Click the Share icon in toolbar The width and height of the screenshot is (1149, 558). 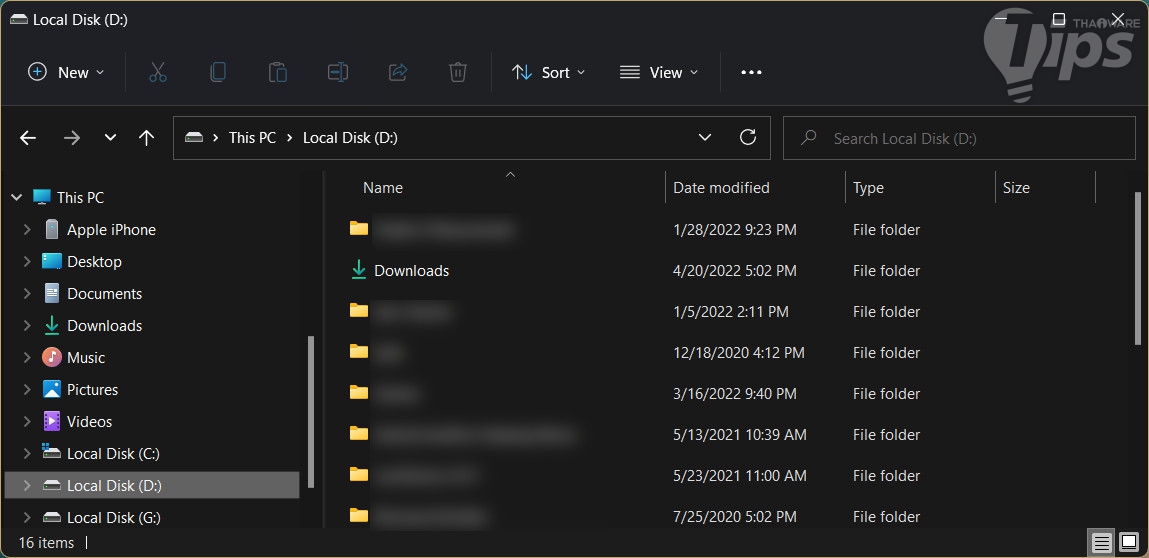(397, 72)
